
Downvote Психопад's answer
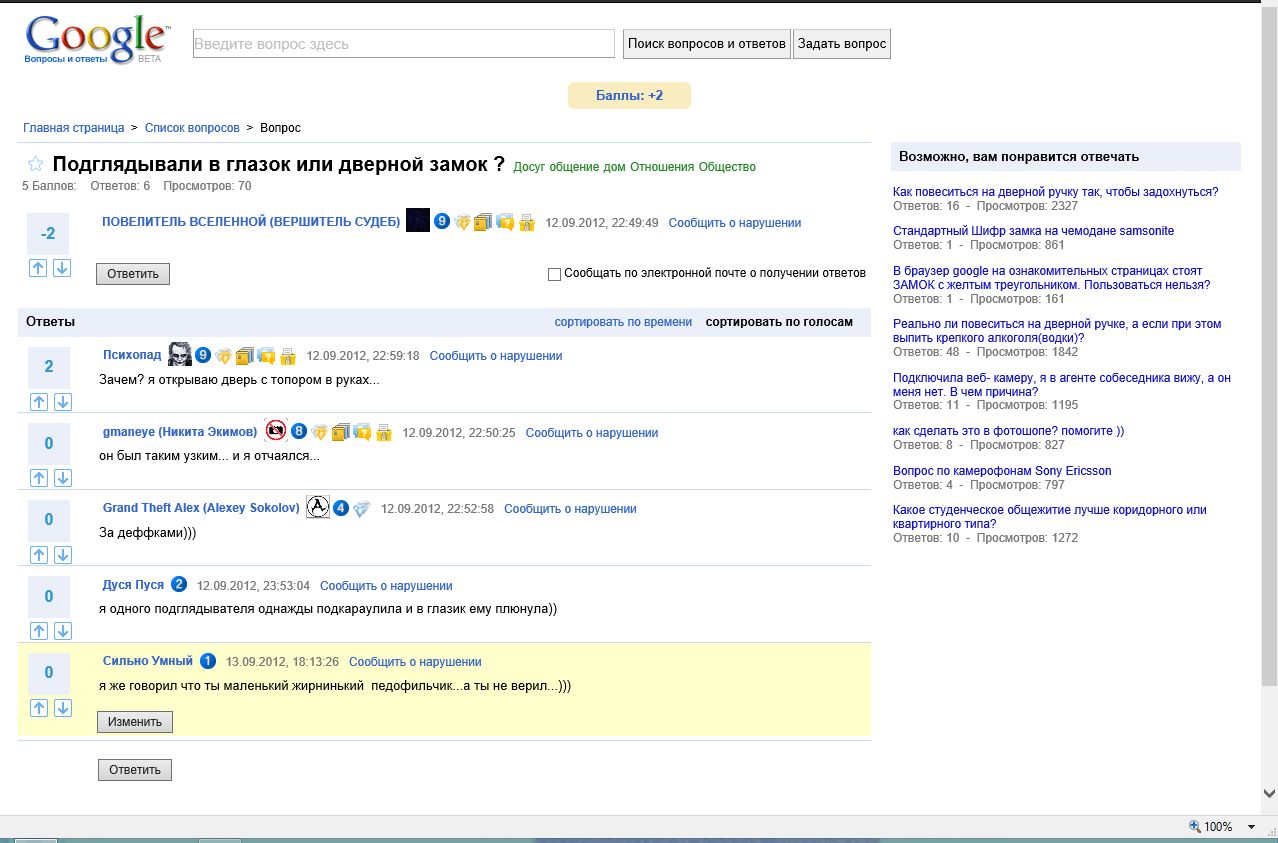point(62,402)
